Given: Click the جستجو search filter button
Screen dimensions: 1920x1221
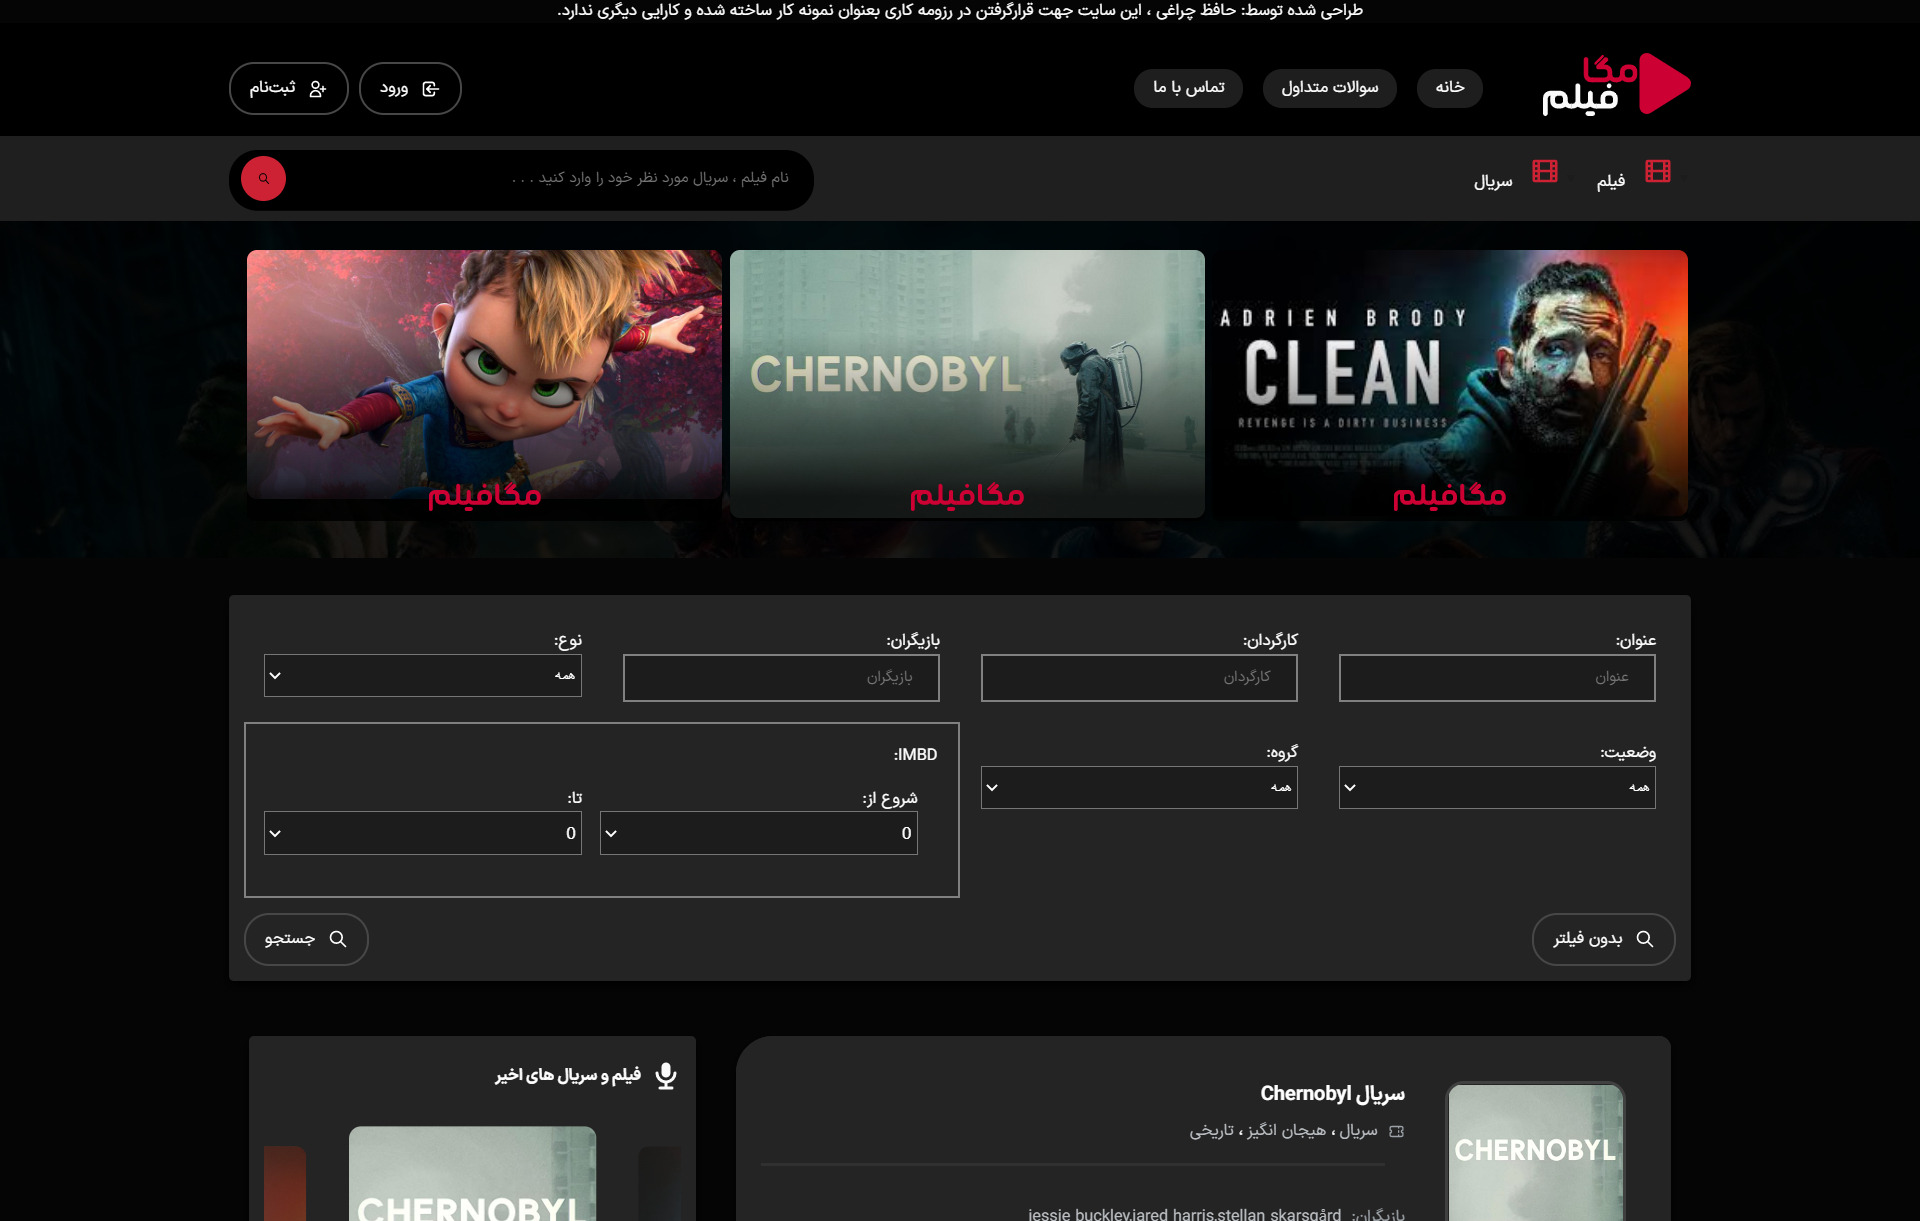Looking at the screenshot, I should pyautogui.click(x=306, y=939).
